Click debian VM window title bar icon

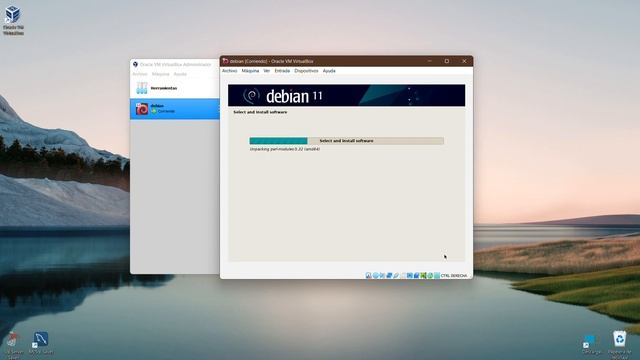pos(225,61)
